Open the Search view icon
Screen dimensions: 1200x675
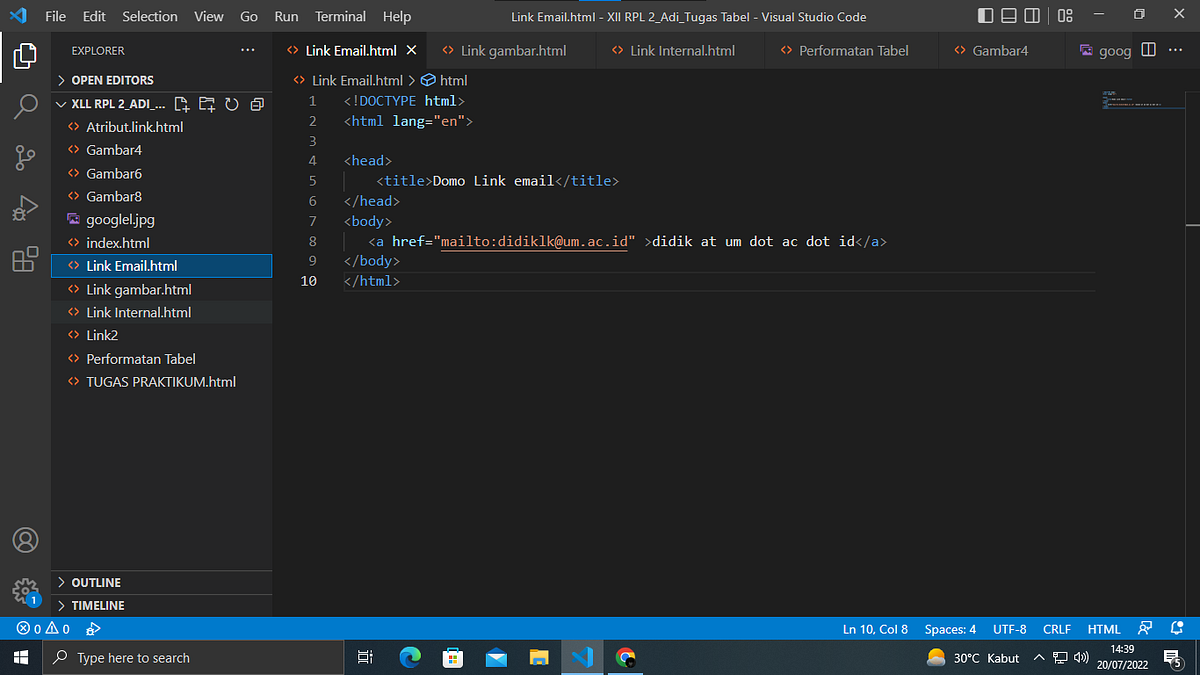(x=25, y=106)
